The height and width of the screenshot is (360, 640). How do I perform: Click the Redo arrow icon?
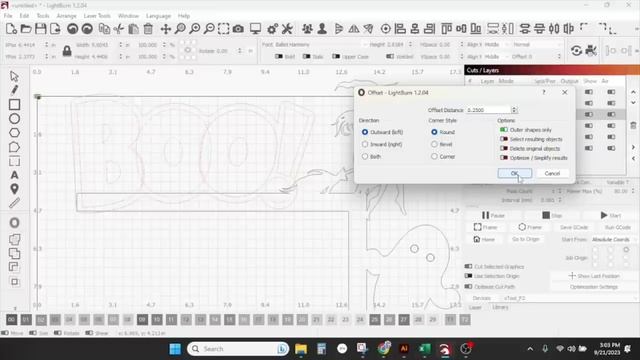click(x=87, y=29)
